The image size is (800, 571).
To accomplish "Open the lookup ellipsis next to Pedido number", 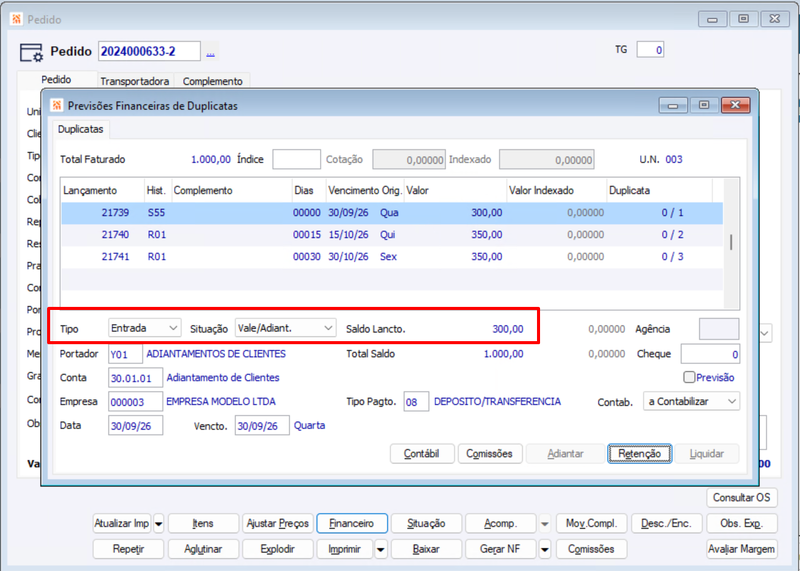I will [x=210, y=52].
